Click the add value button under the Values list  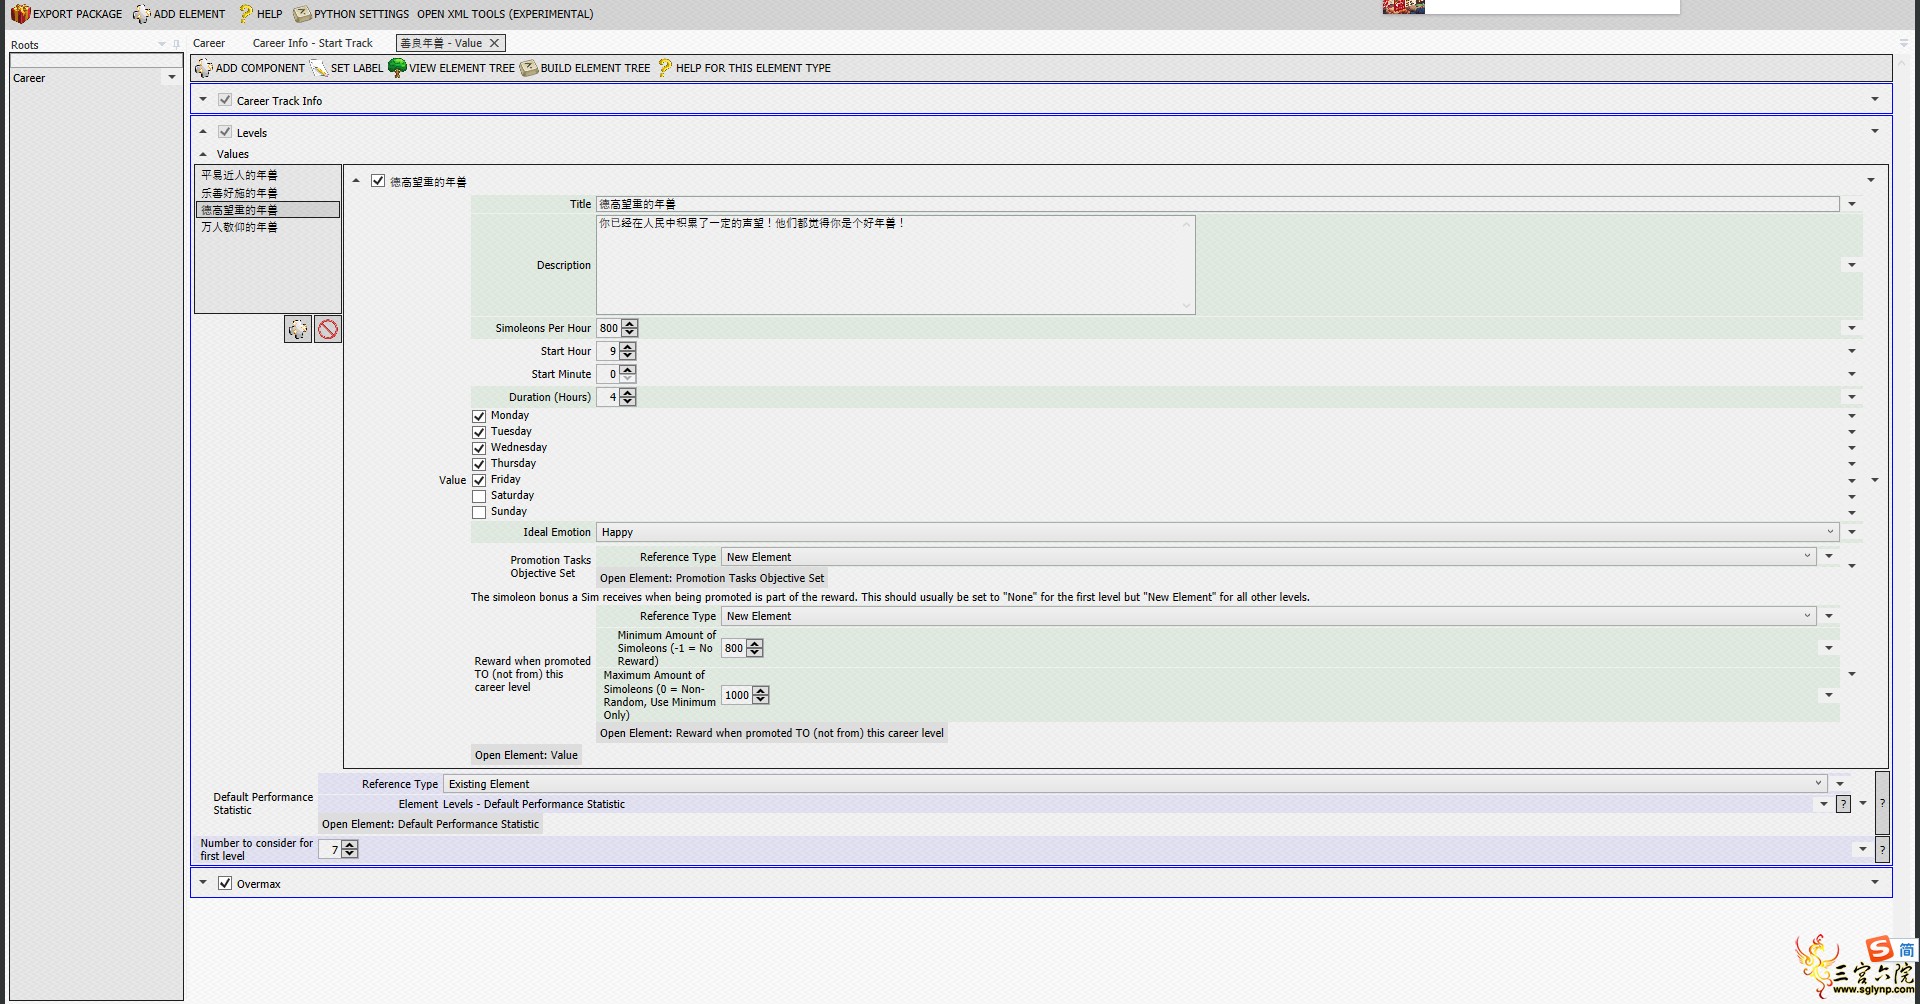tap(298, 329)
